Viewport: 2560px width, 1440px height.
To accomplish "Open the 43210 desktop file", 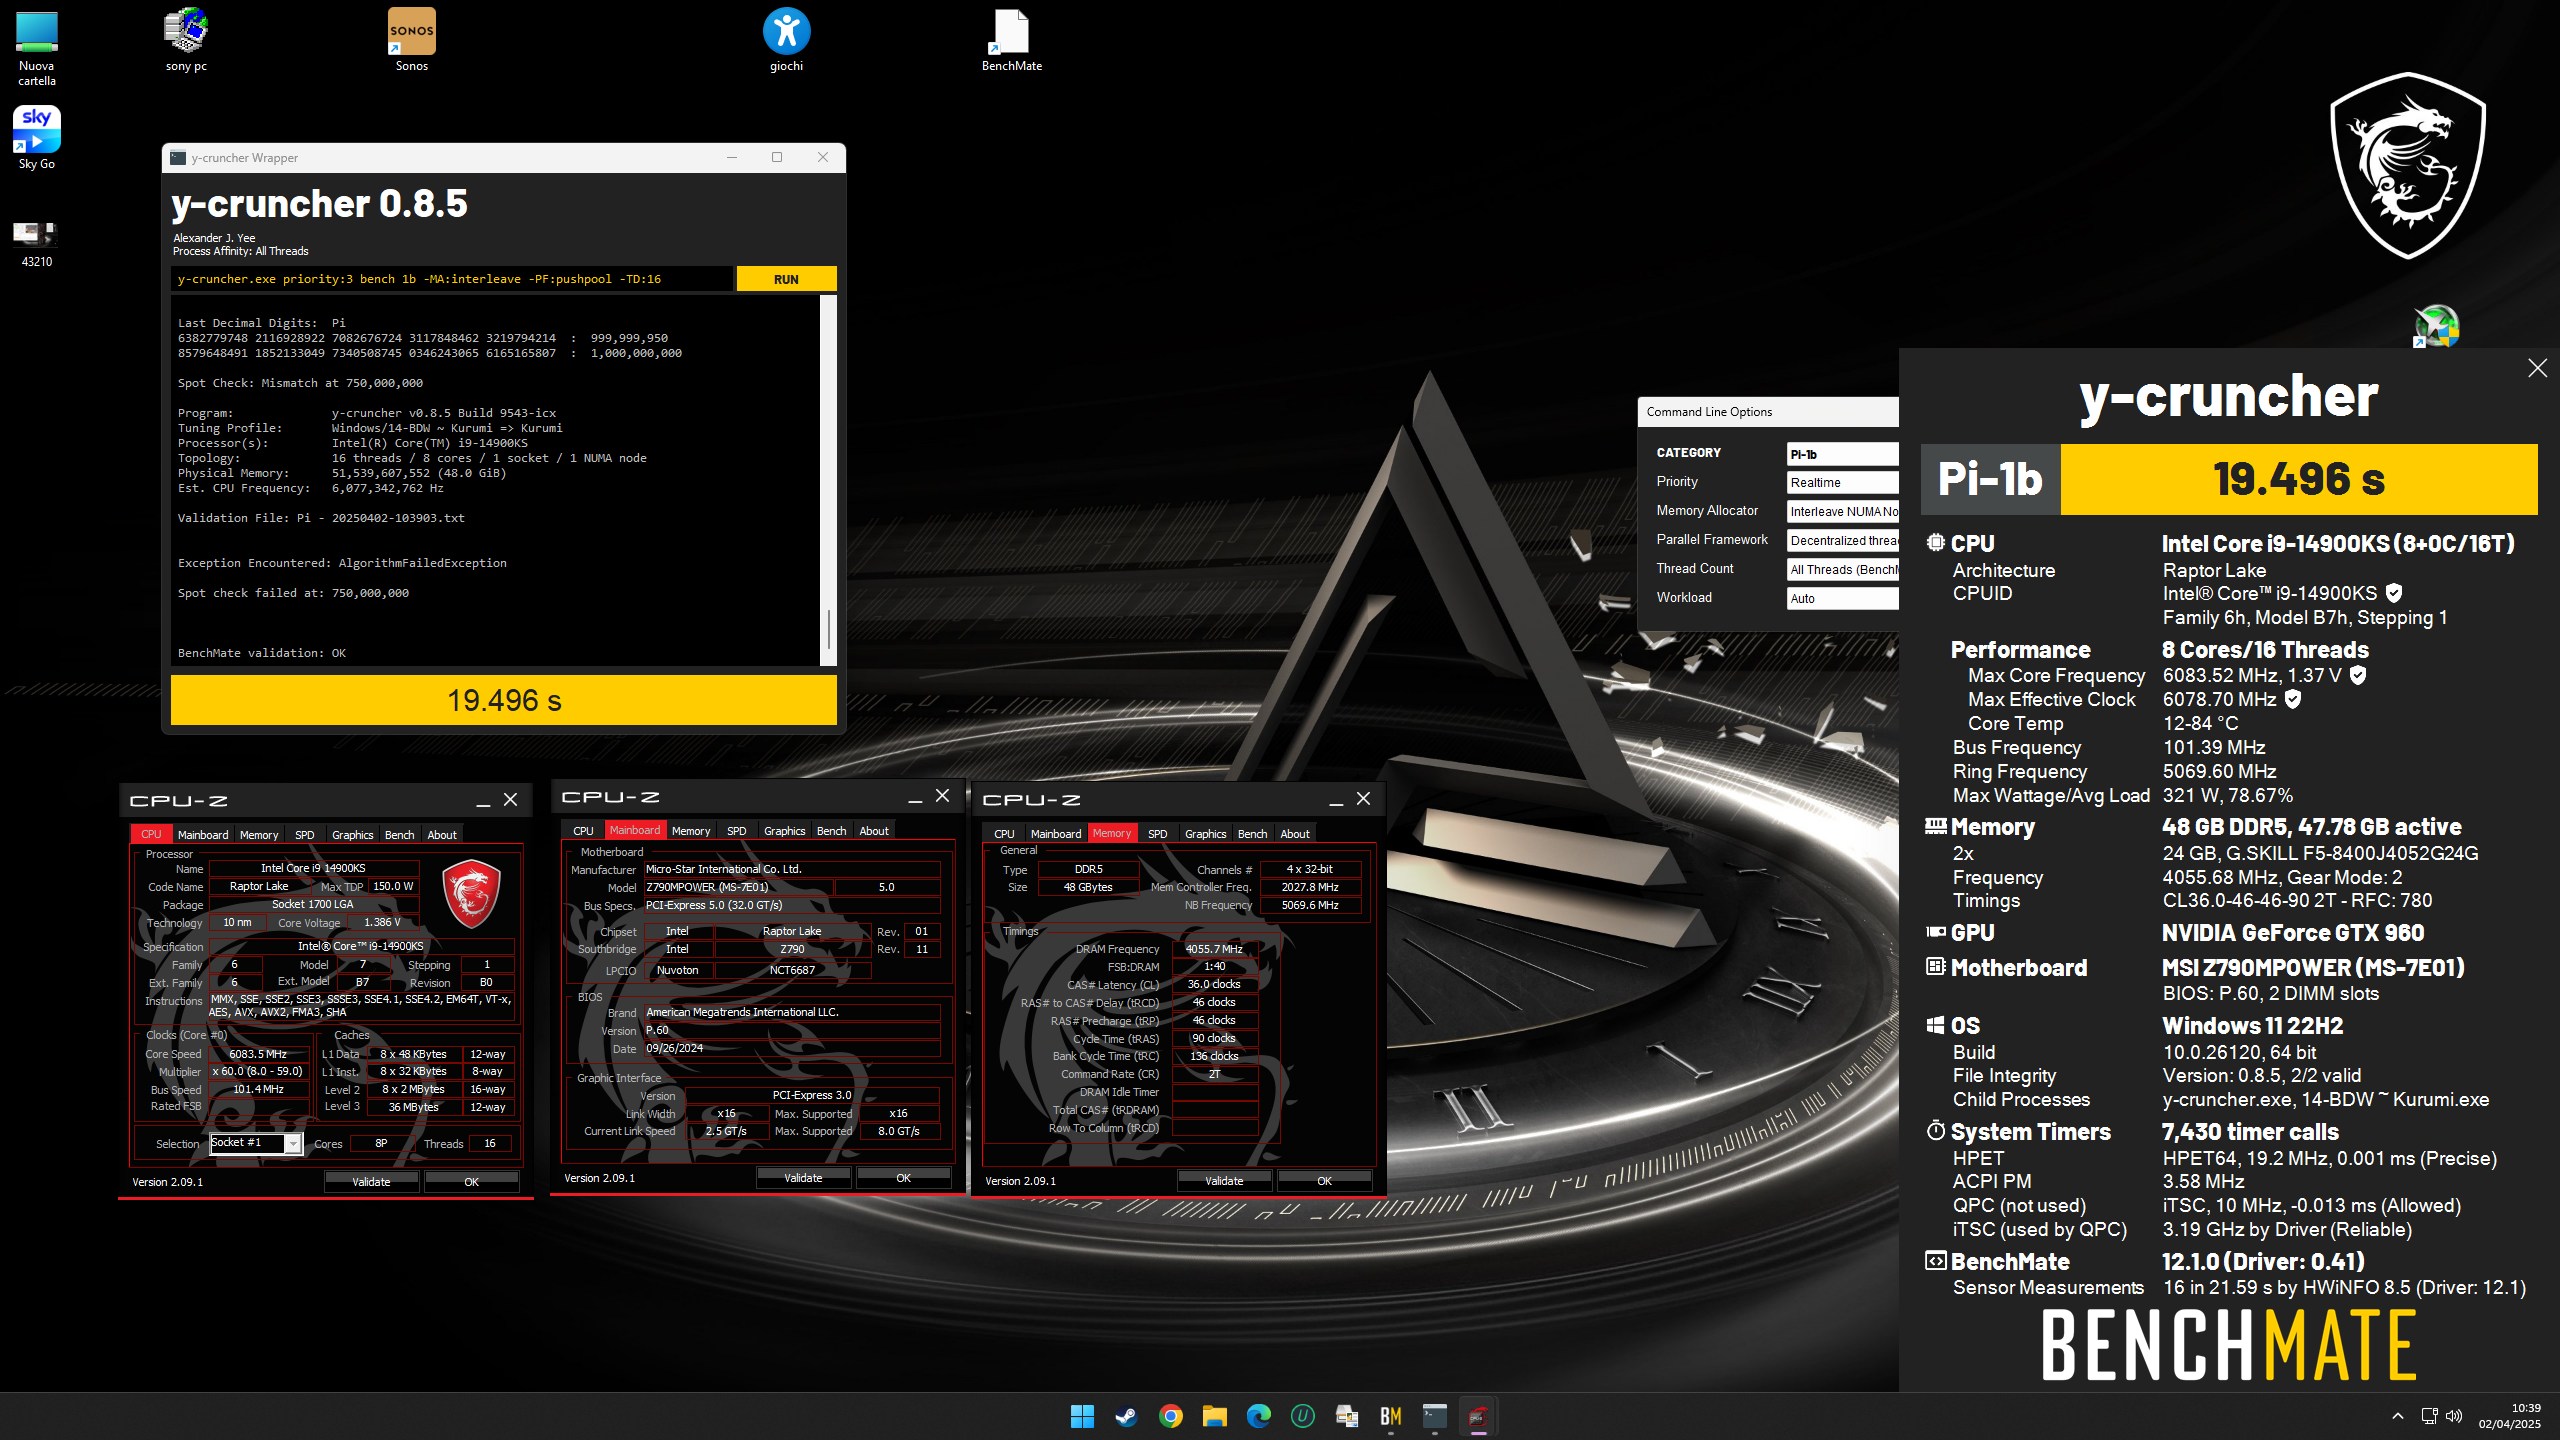I will [37, 243].
